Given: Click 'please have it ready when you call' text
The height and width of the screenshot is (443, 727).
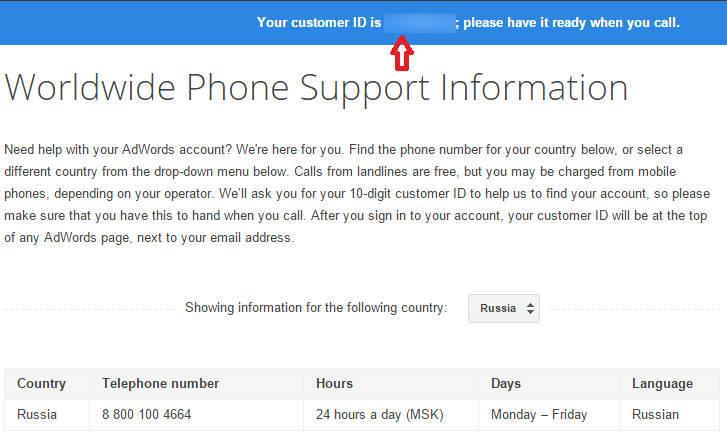Looking at the screenshot, I should (x=572, y=22).
